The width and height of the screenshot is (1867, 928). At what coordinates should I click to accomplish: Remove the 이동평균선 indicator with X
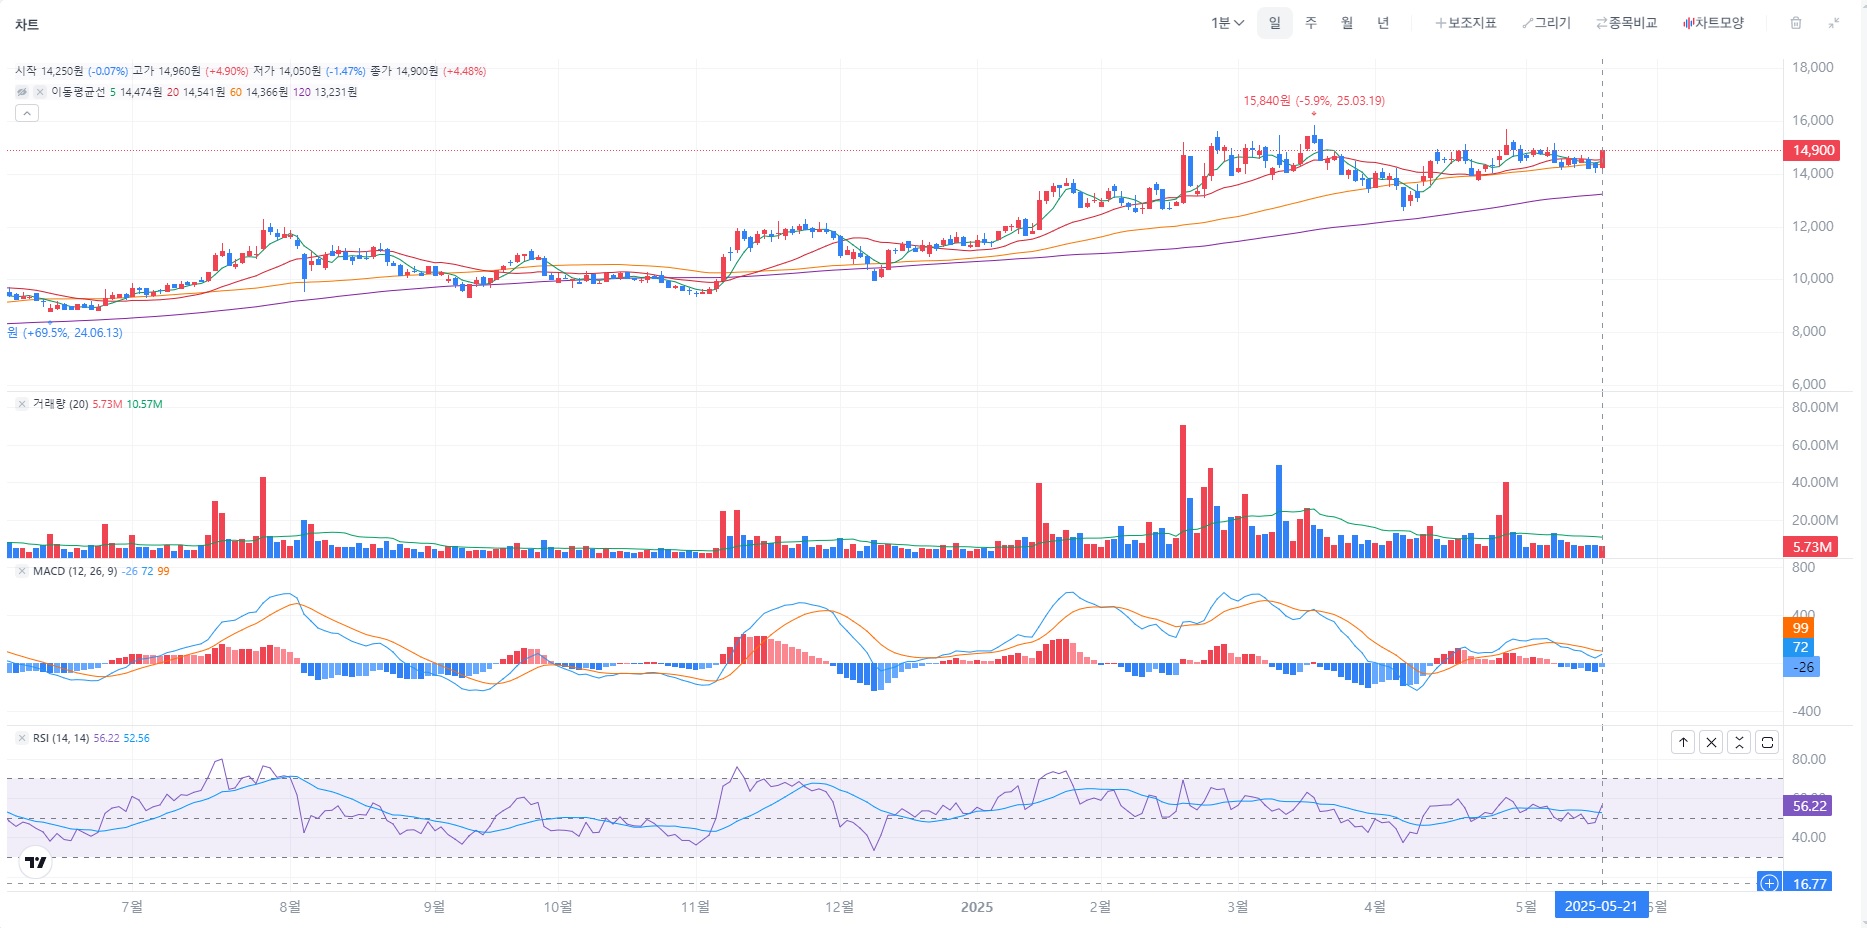(40, 92)
